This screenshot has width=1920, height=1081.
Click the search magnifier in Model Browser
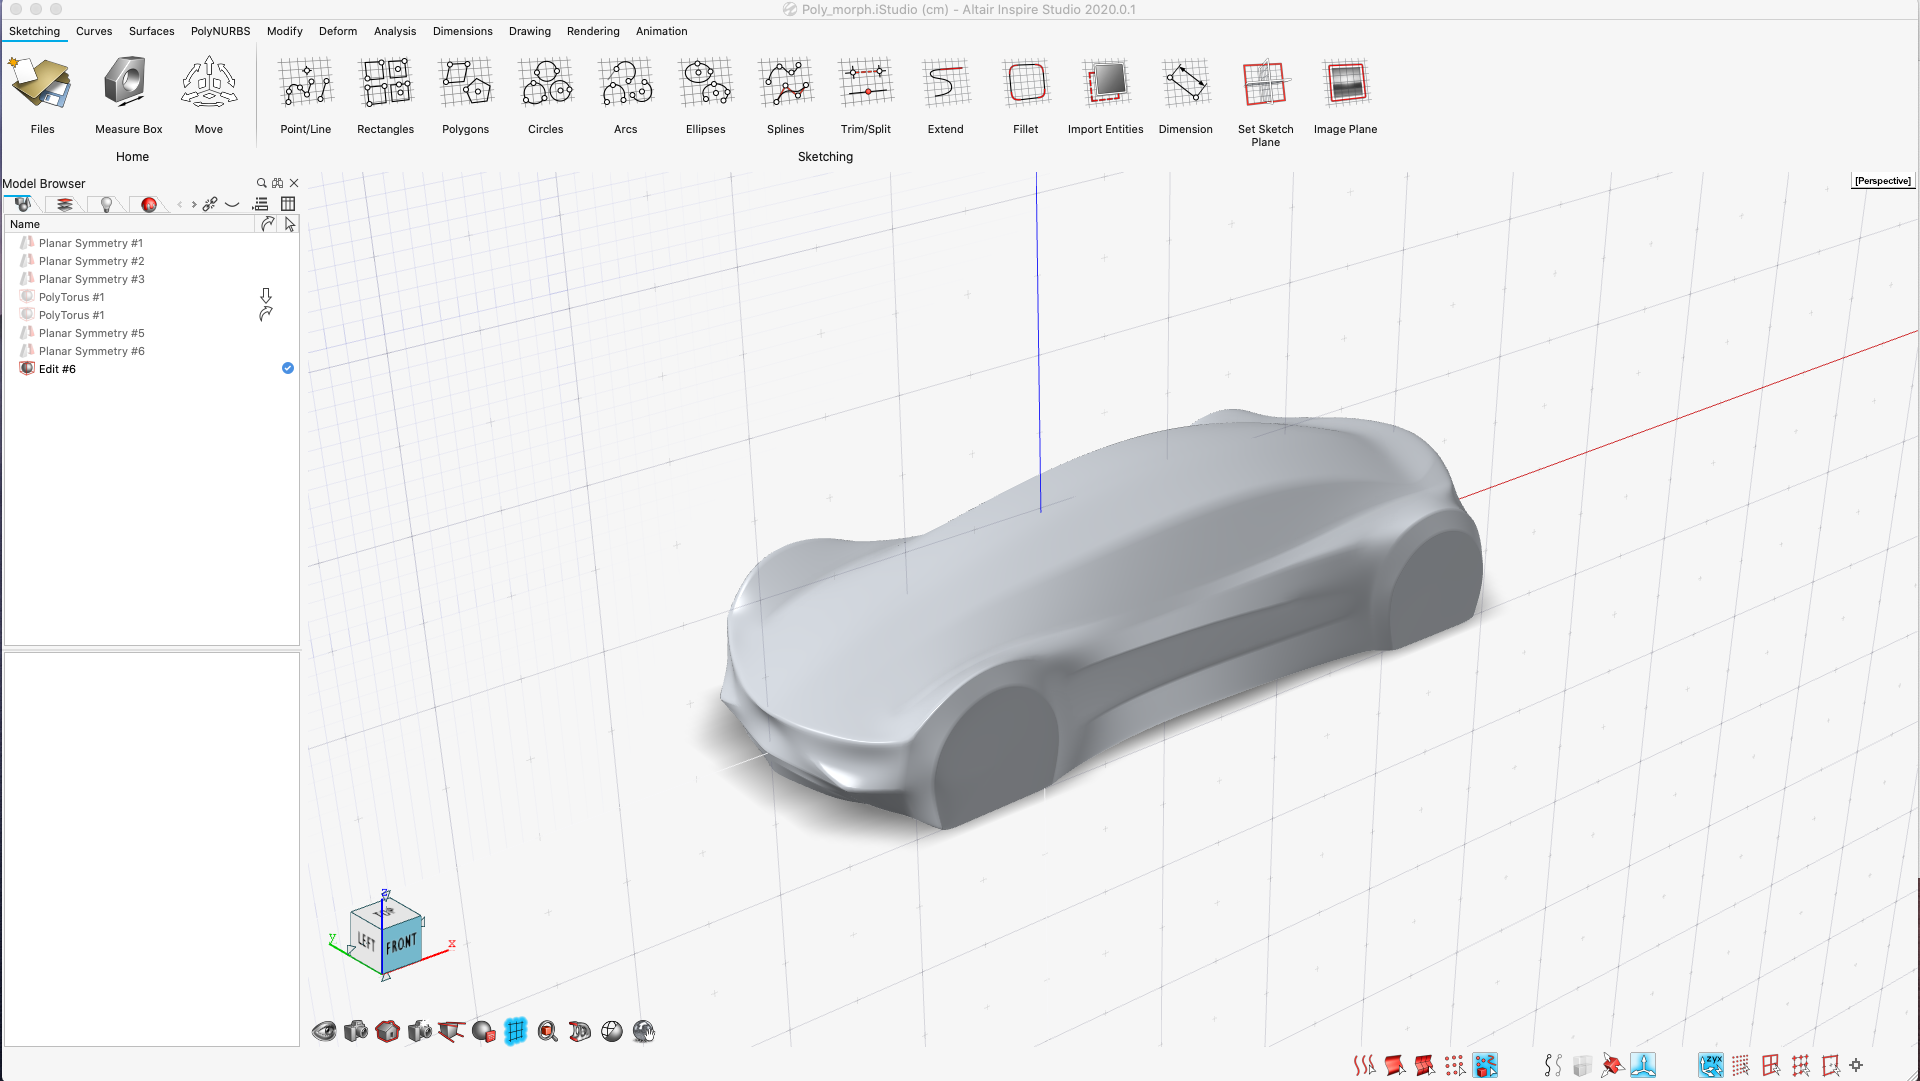[262, 183]
